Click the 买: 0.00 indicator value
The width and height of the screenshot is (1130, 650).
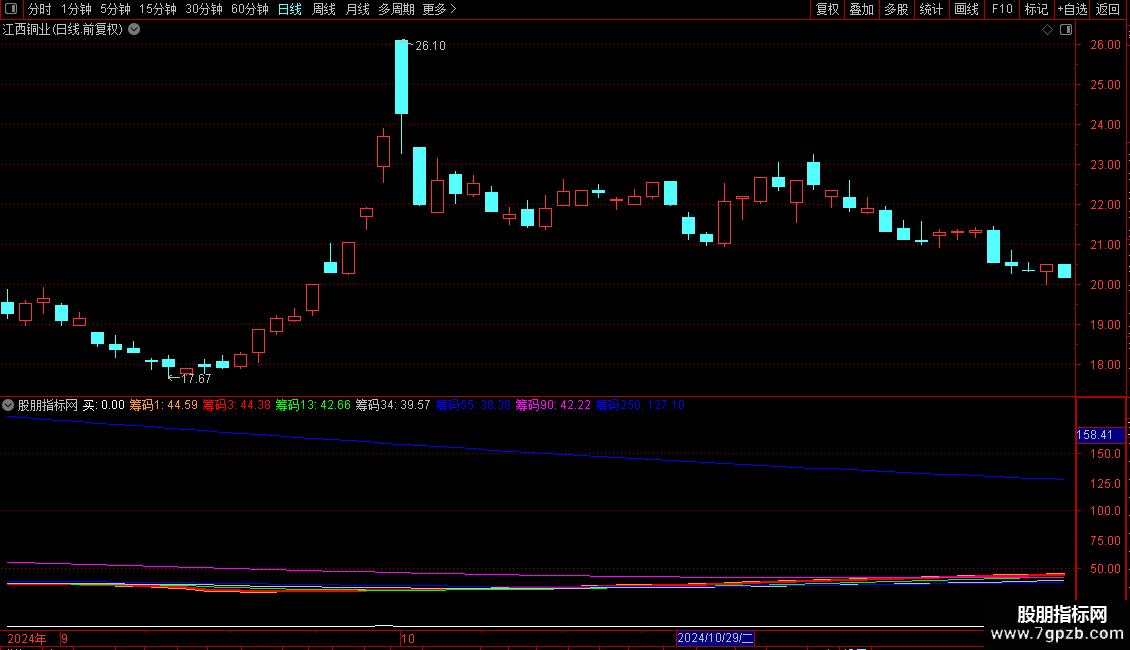click(104, 405)
